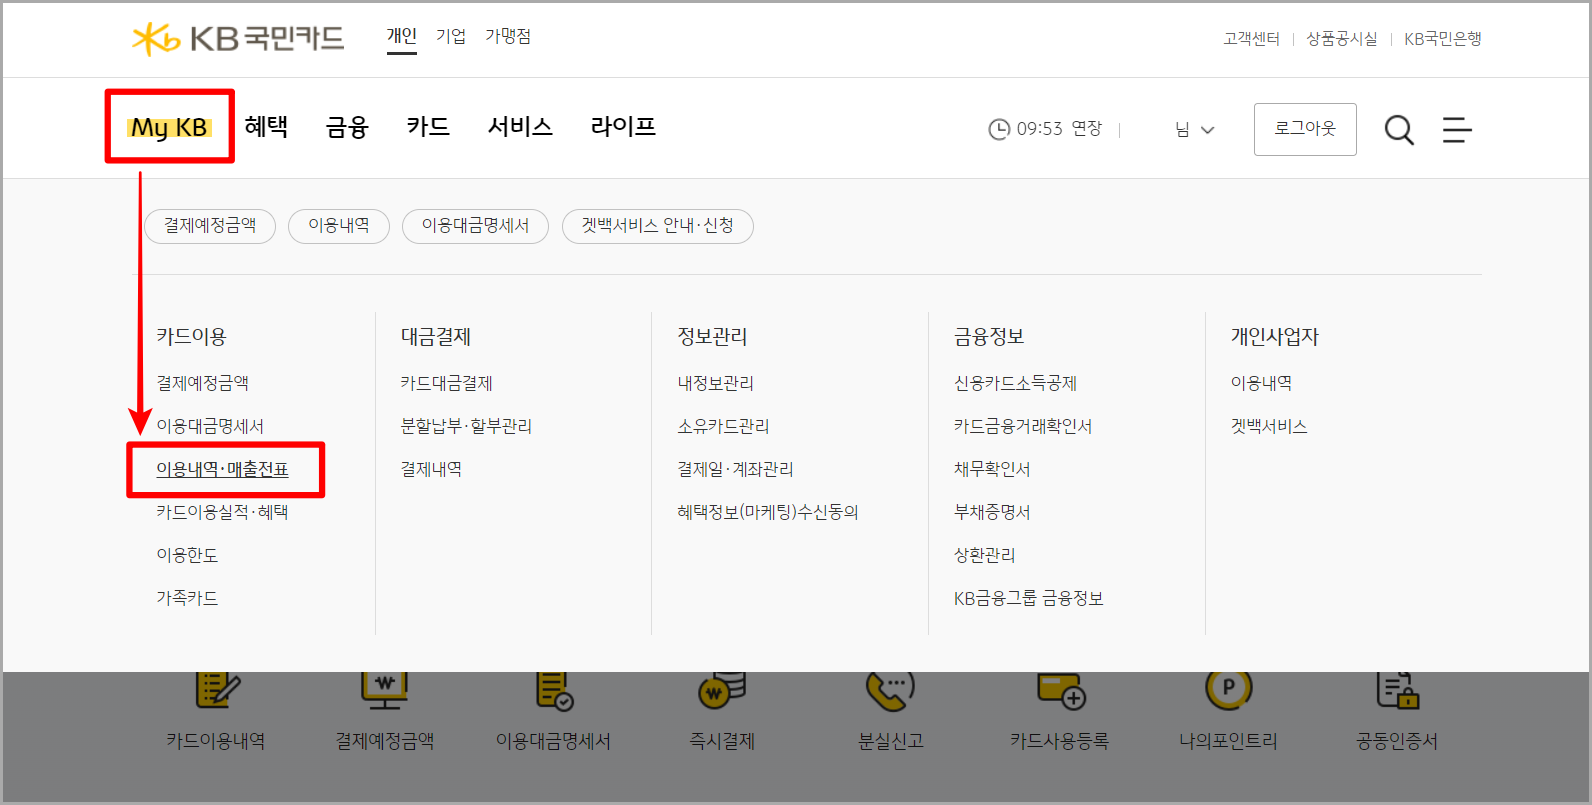Open 카드사용등록 card icon
This screenshot has height=805, width=1592.
(x=1060, y=690)
